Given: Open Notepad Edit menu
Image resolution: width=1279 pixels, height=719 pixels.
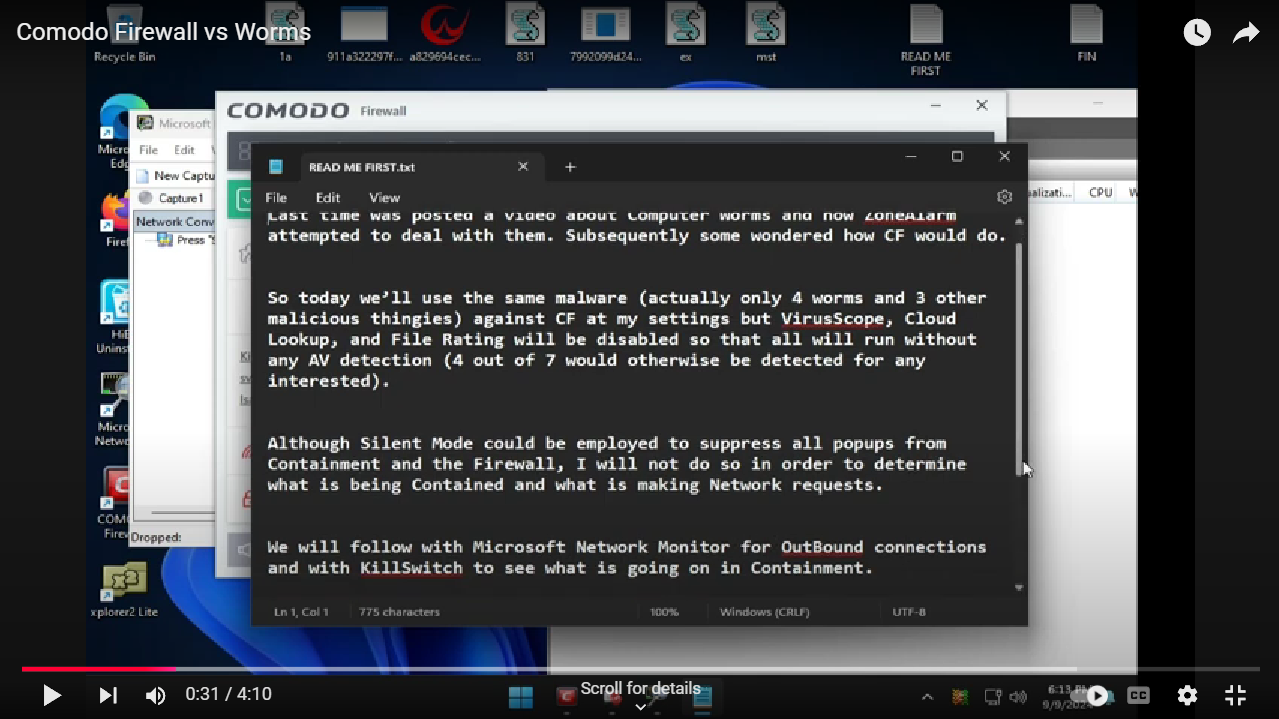Looking at the screenshot, I should click(328, 197).
